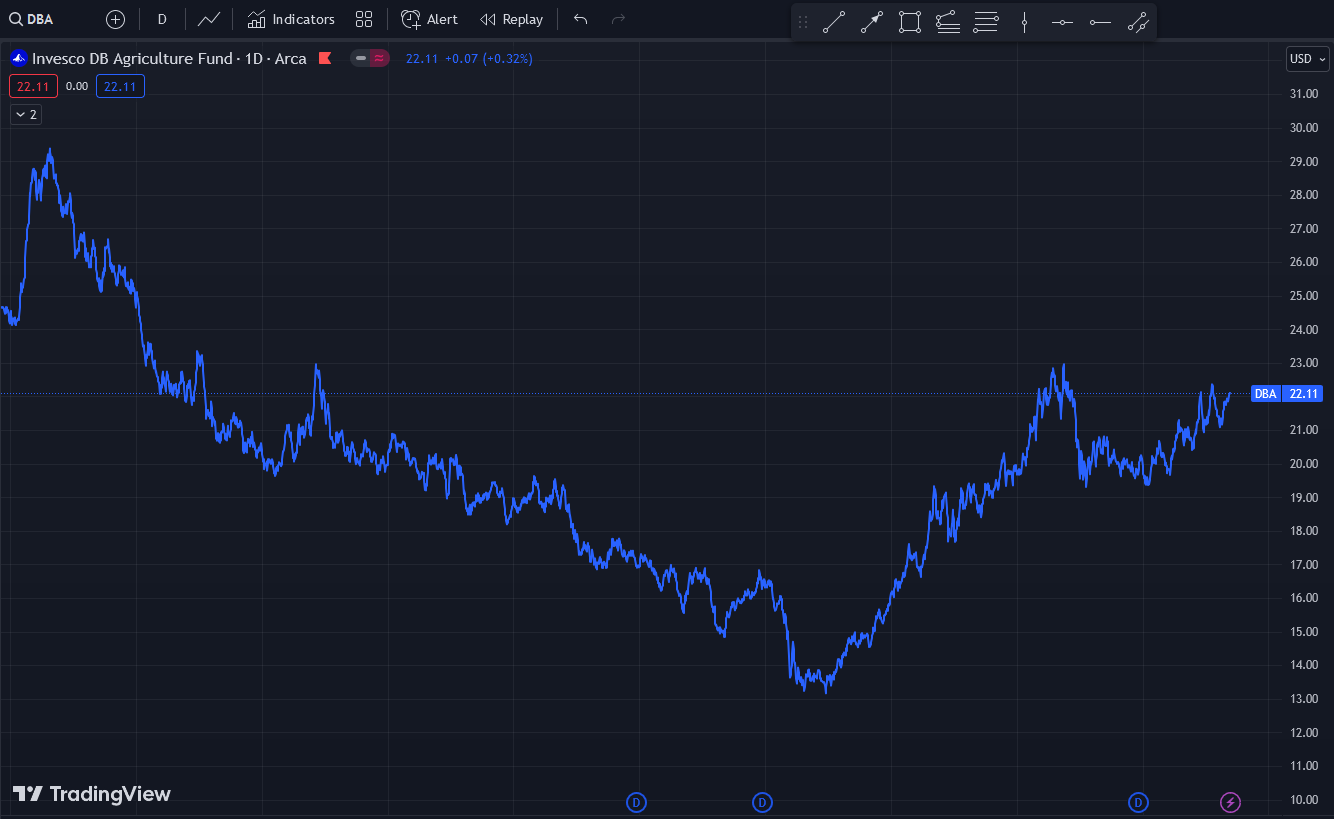This screenshot has width=1334, height=819.
Task: Open the D time interval selector
Action: (162, 19)
